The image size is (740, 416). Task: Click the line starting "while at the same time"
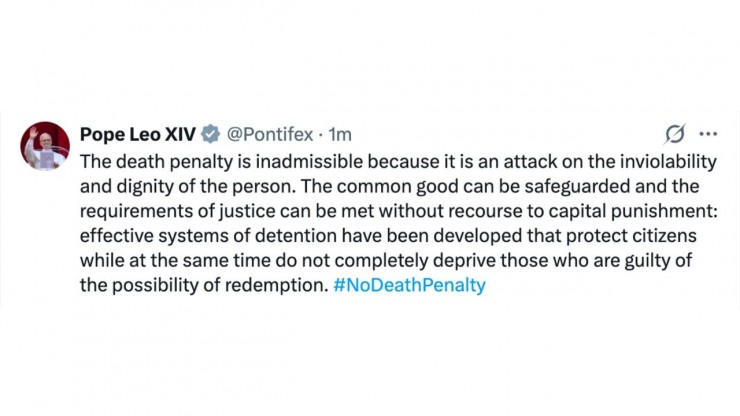pos(386,260)
